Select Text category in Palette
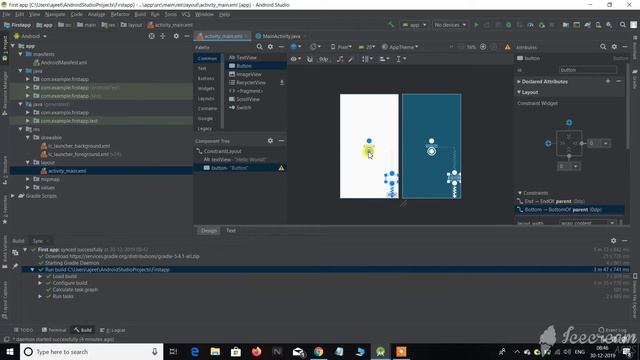 coord(202,69)
